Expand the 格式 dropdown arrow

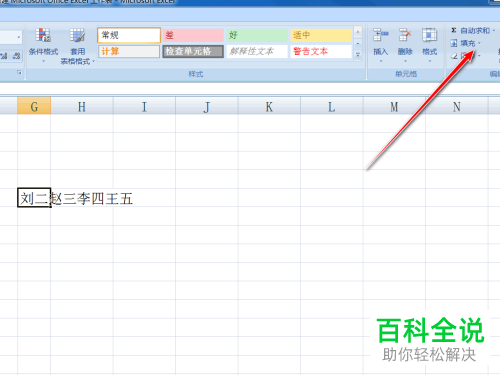tap(429, 61)
